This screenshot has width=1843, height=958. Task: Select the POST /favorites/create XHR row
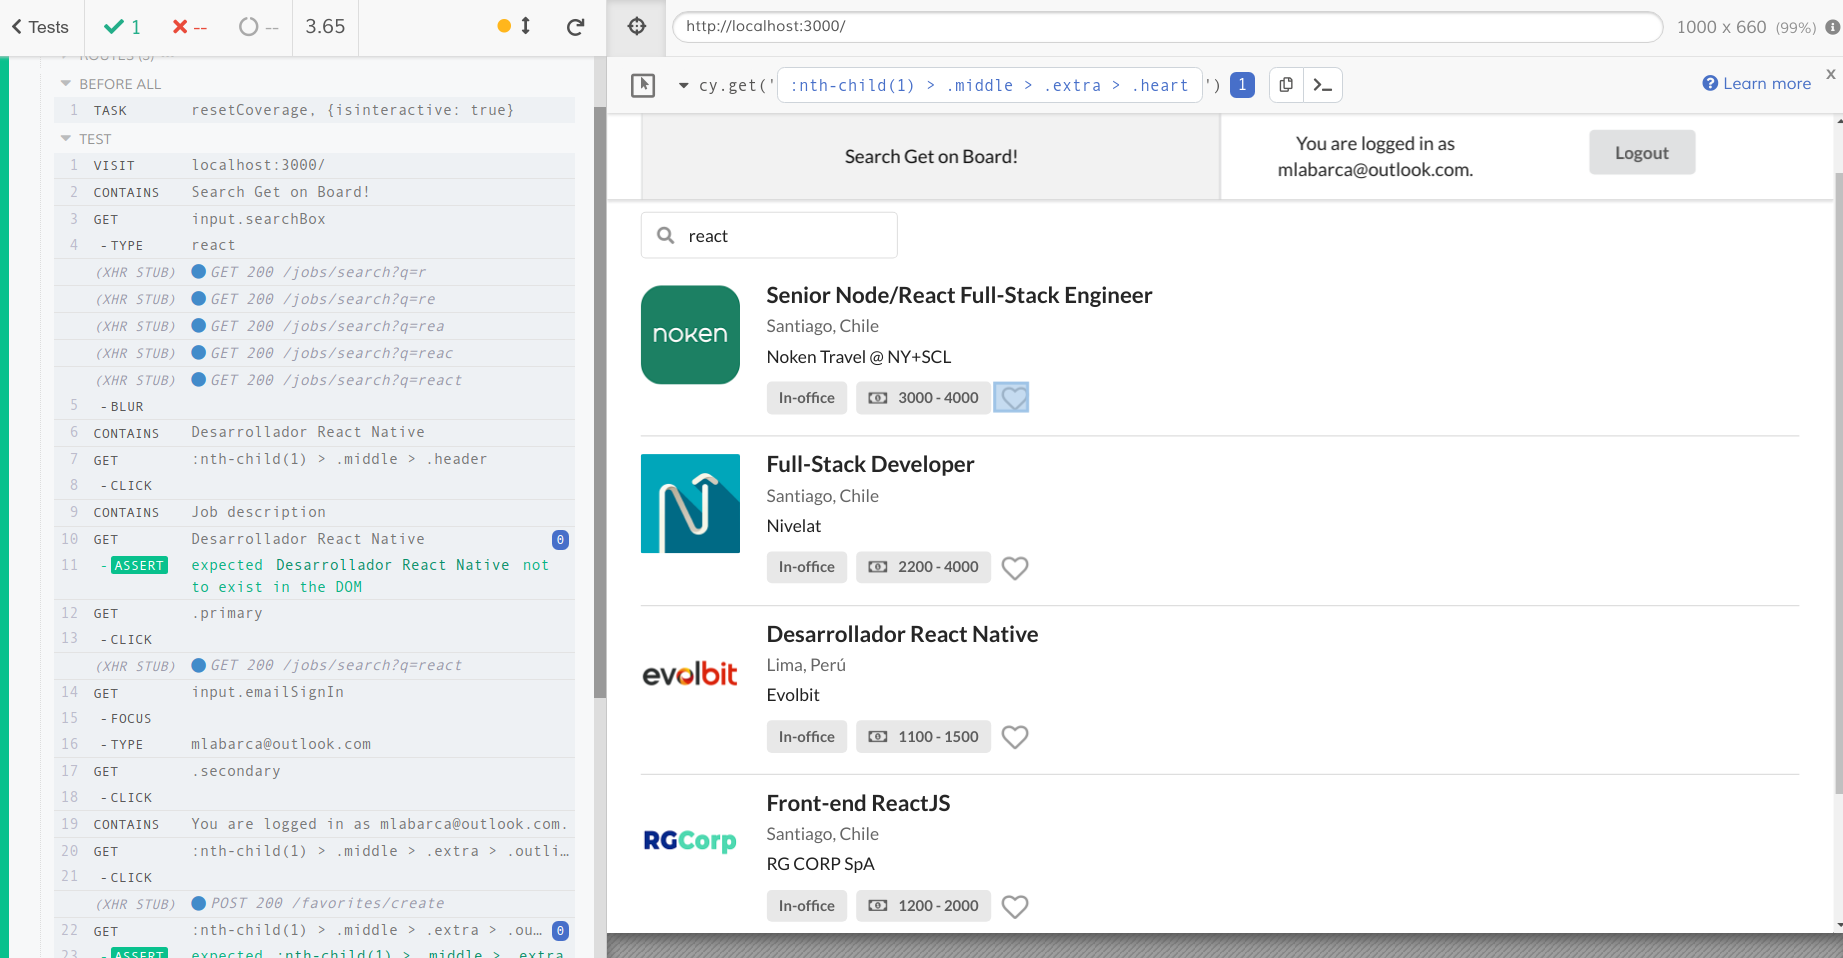click(314, 903)
